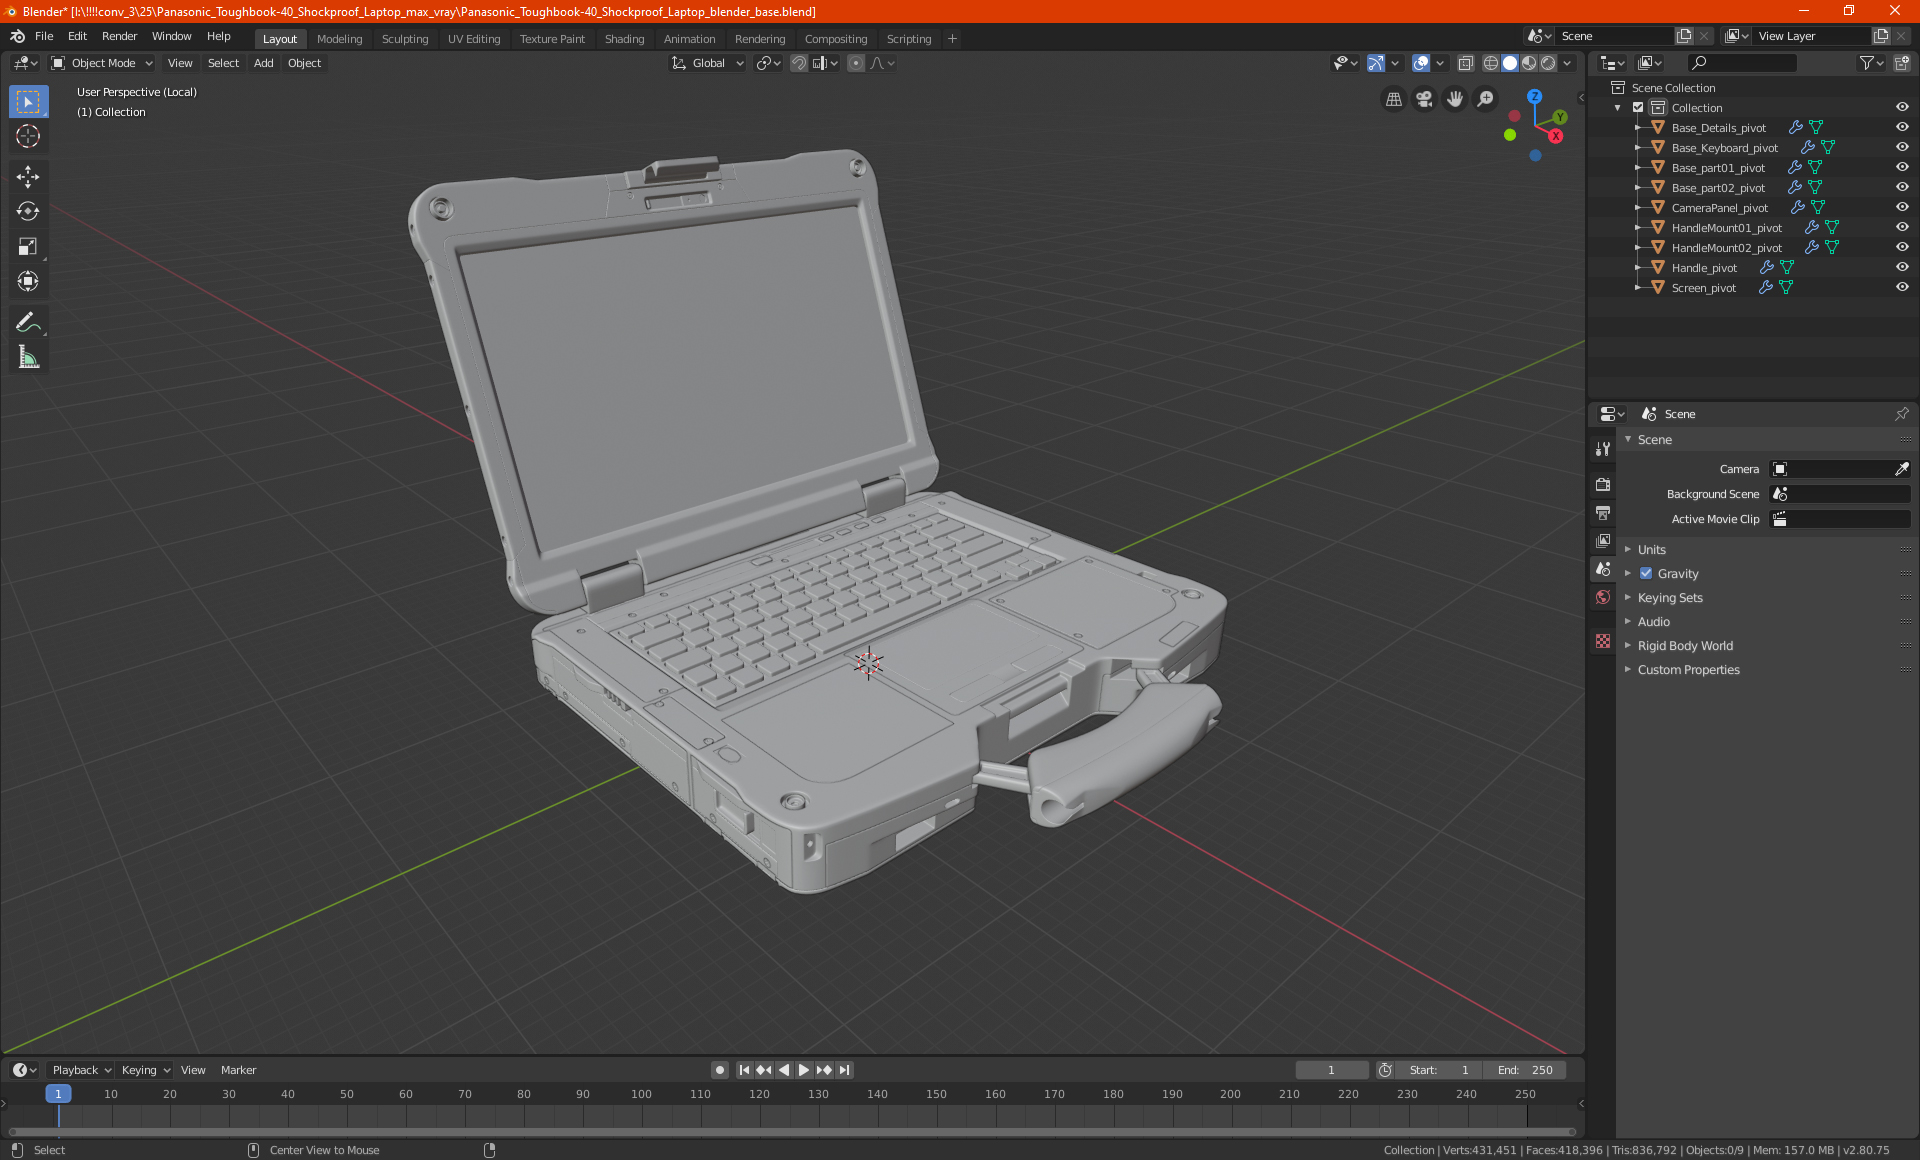Screen dimensions: 1920x1160
Task: Click the eyedropper next to Camera field
Action: 1901,469
